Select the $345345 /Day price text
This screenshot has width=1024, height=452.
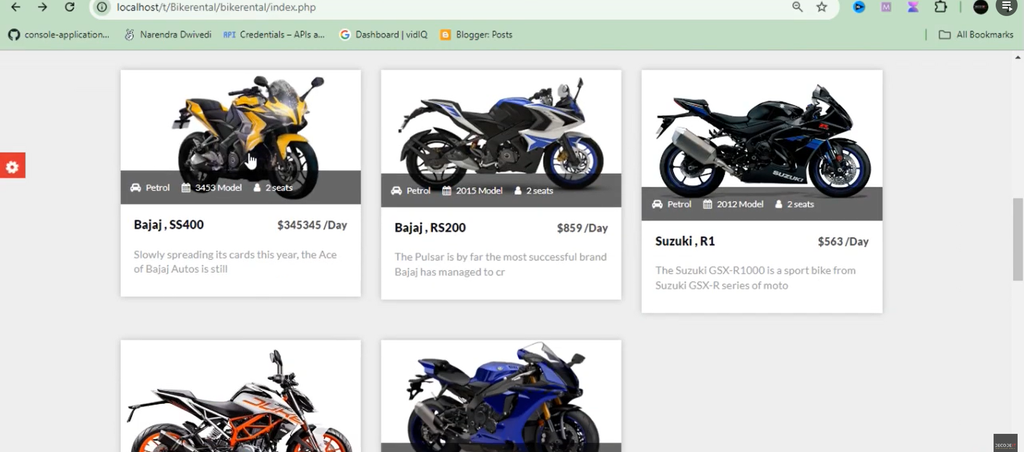tap(312, 225)
